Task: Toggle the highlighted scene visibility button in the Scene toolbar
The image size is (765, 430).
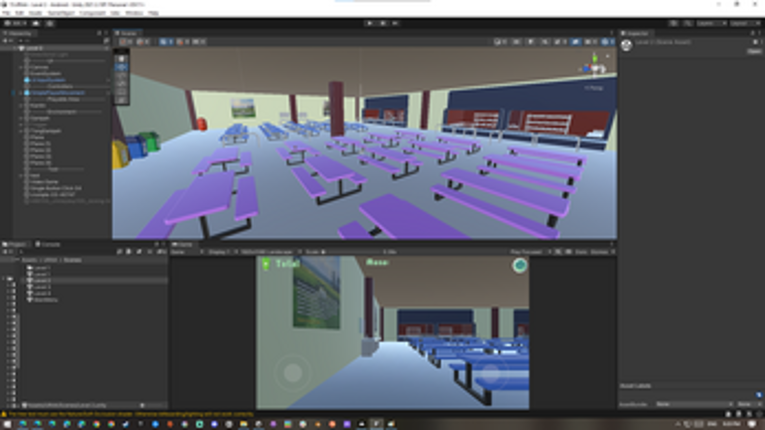Action: pyautogui.click(x=576, y=42)
